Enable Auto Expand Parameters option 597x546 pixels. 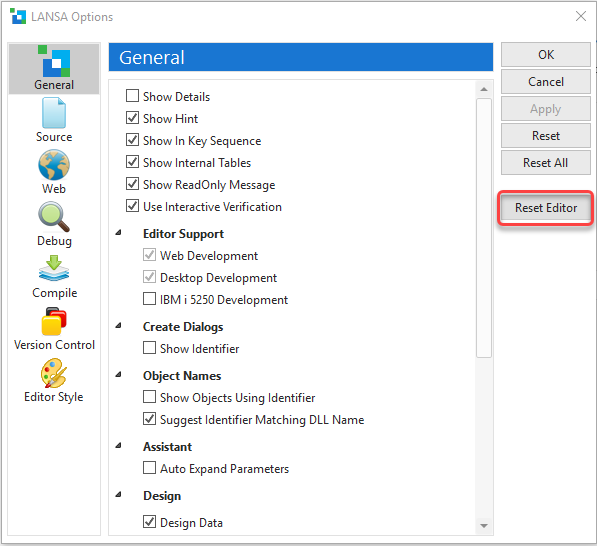point(149,468)
